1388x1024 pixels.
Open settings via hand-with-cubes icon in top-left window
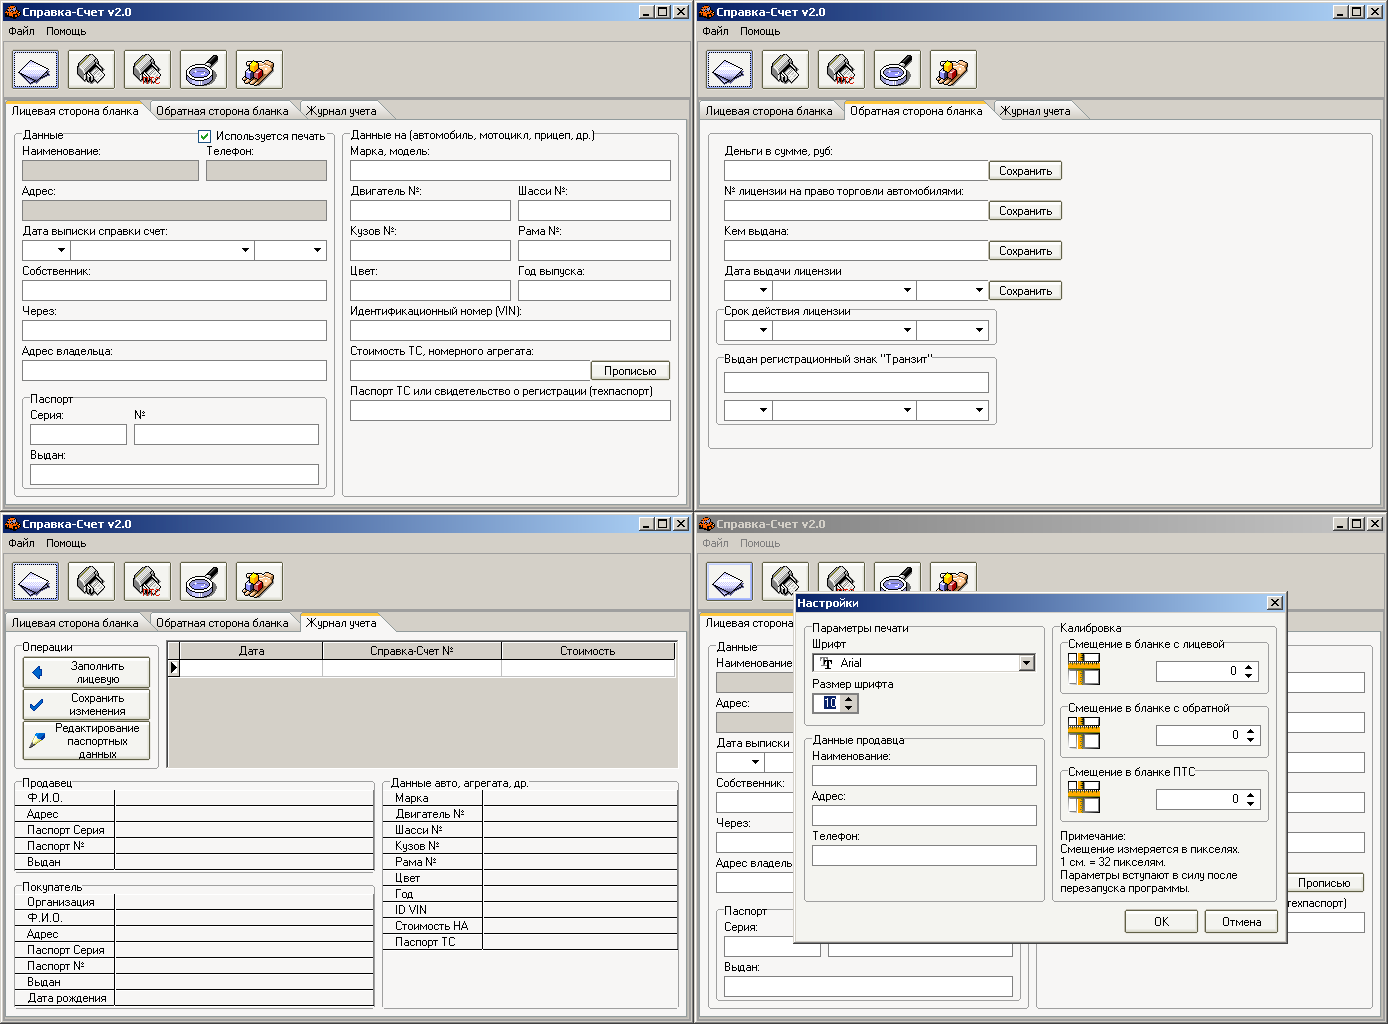click(259, 70)
